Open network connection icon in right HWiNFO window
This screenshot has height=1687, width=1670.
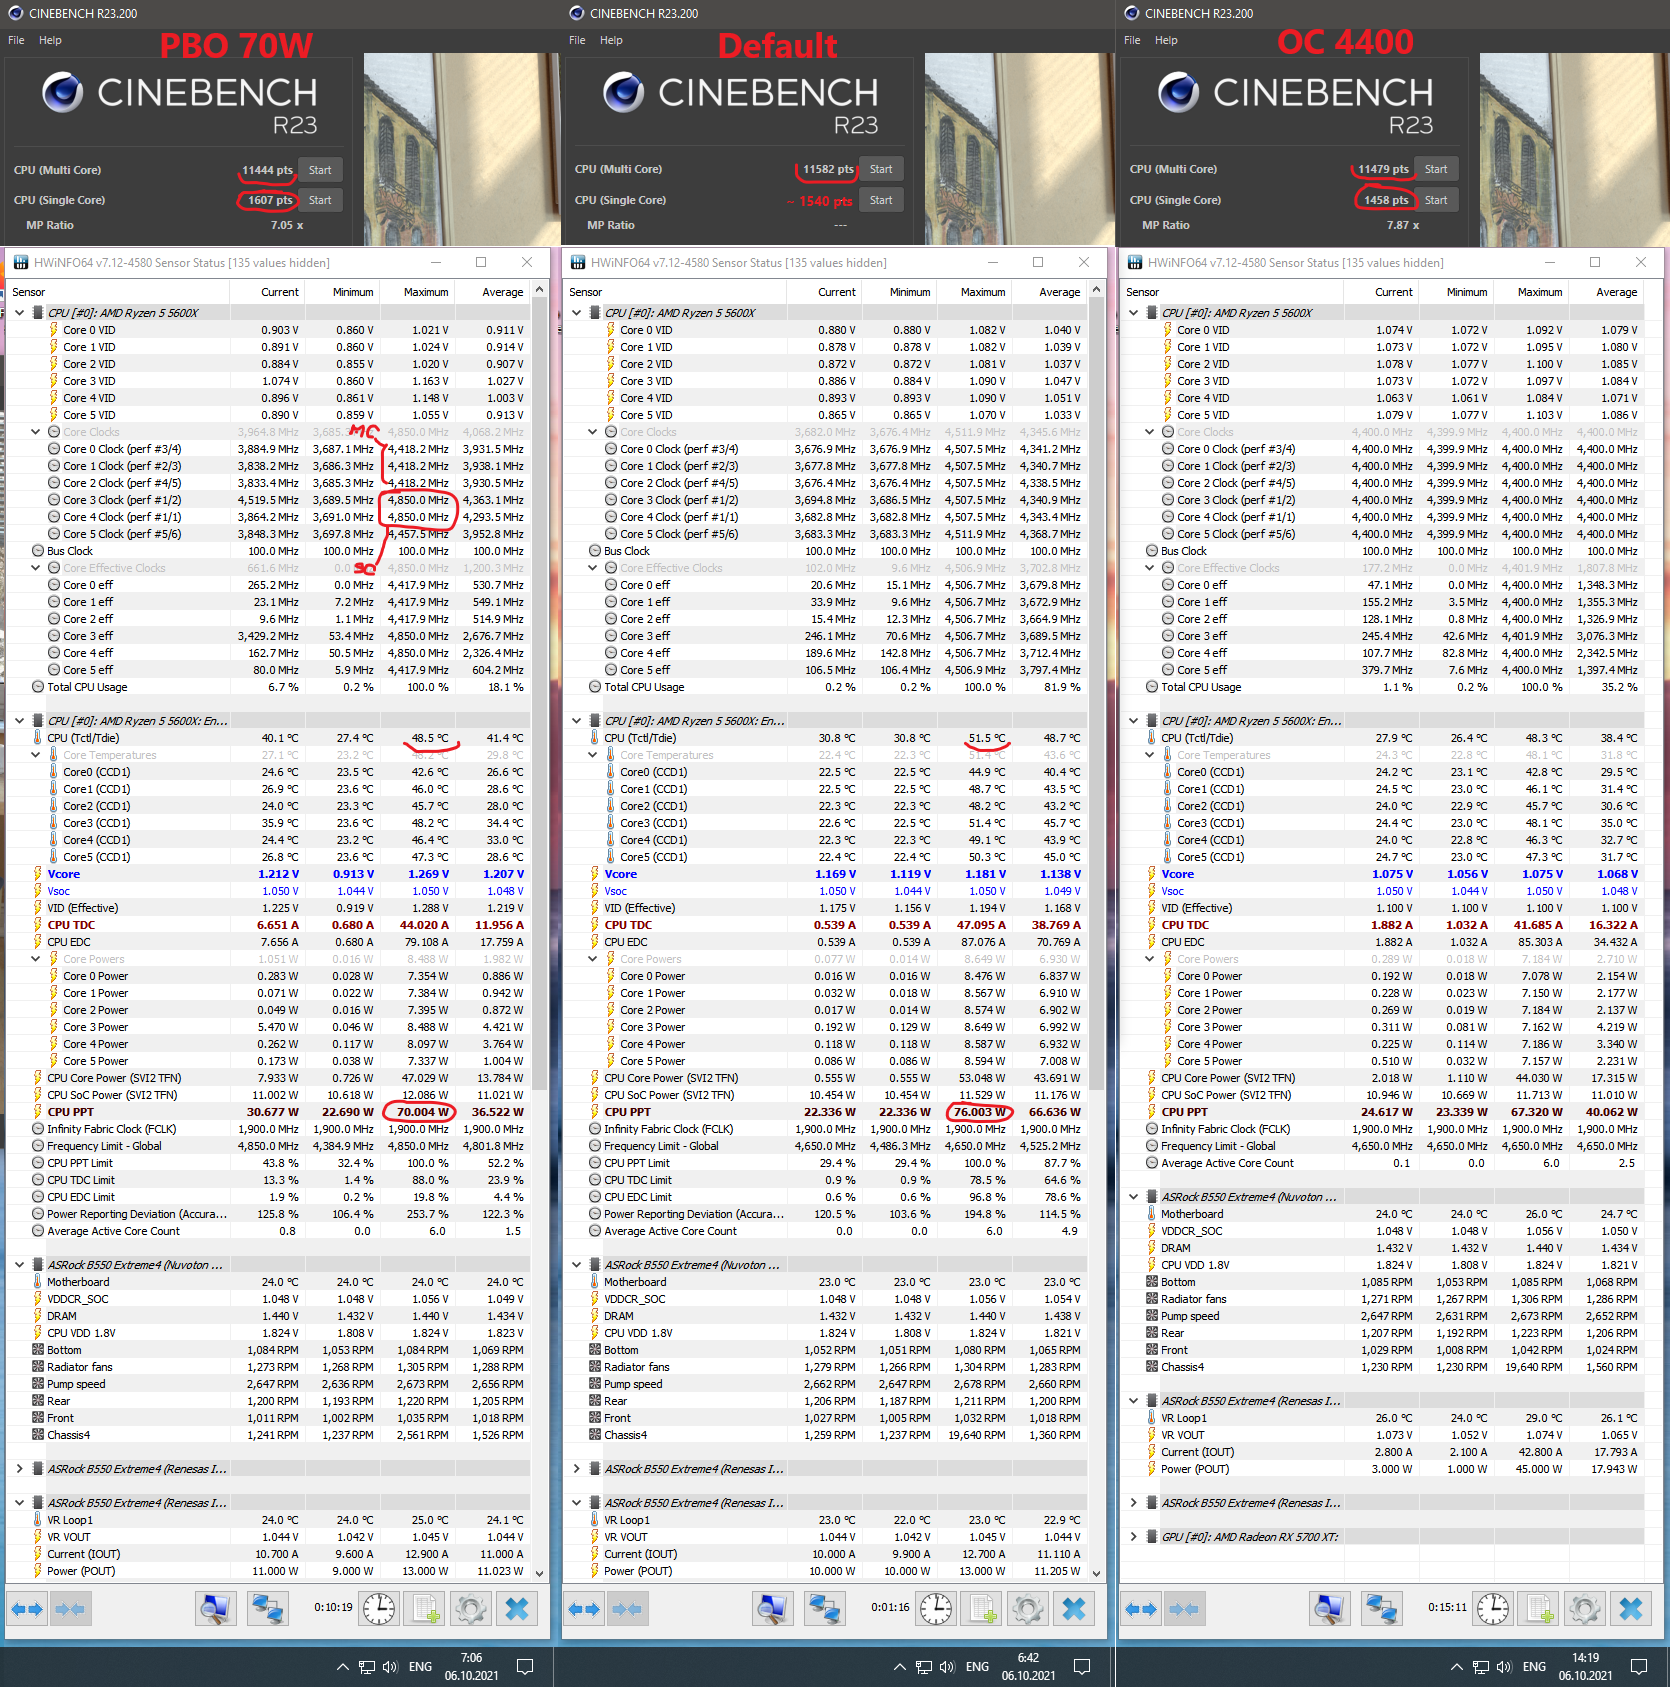[x=1381, y=1609]
